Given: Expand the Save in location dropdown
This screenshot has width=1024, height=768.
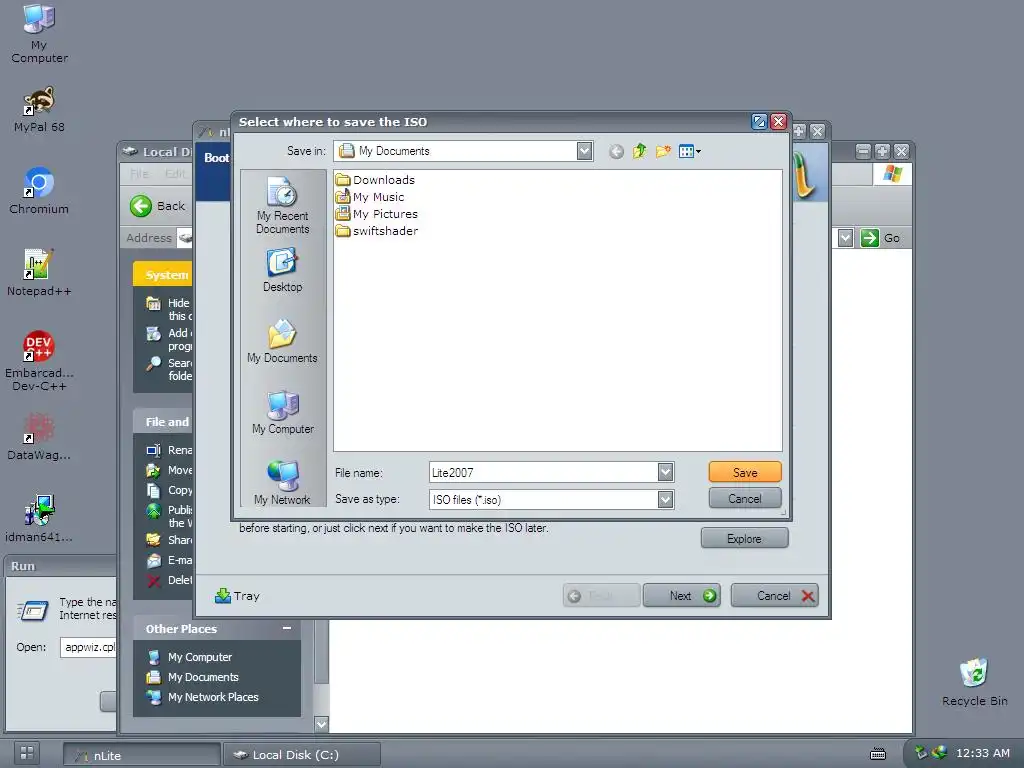Looking at the screenshot, I should [x=584, y=151].
